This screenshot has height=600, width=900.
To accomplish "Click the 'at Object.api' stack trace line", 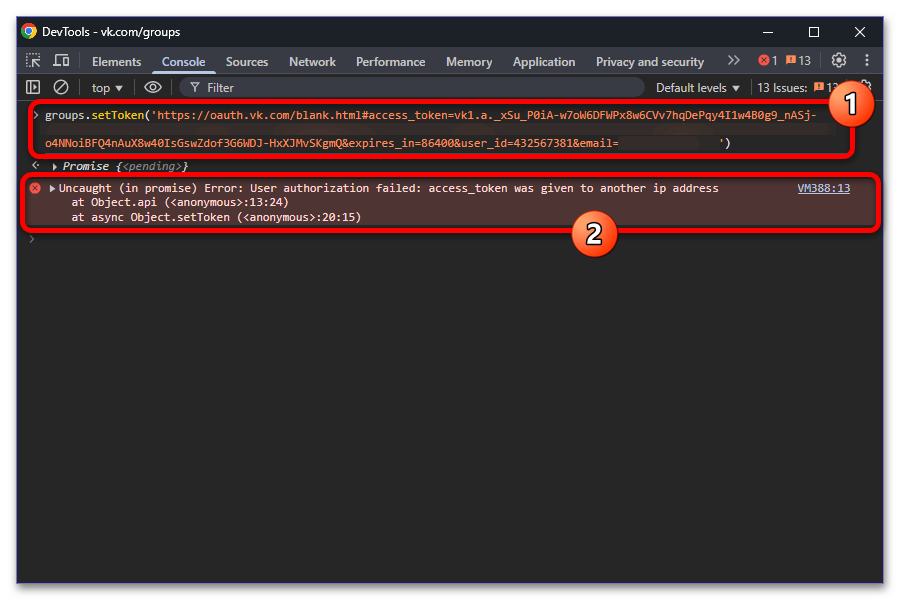I will [180, 203].
